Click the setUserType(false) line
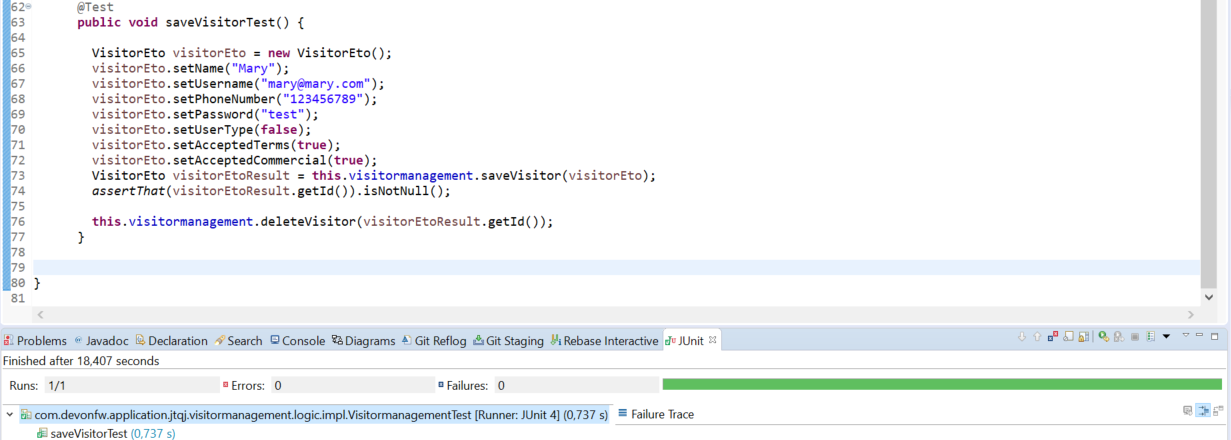The height and width of the screenshot is (440, 1231). click(201, 129)
